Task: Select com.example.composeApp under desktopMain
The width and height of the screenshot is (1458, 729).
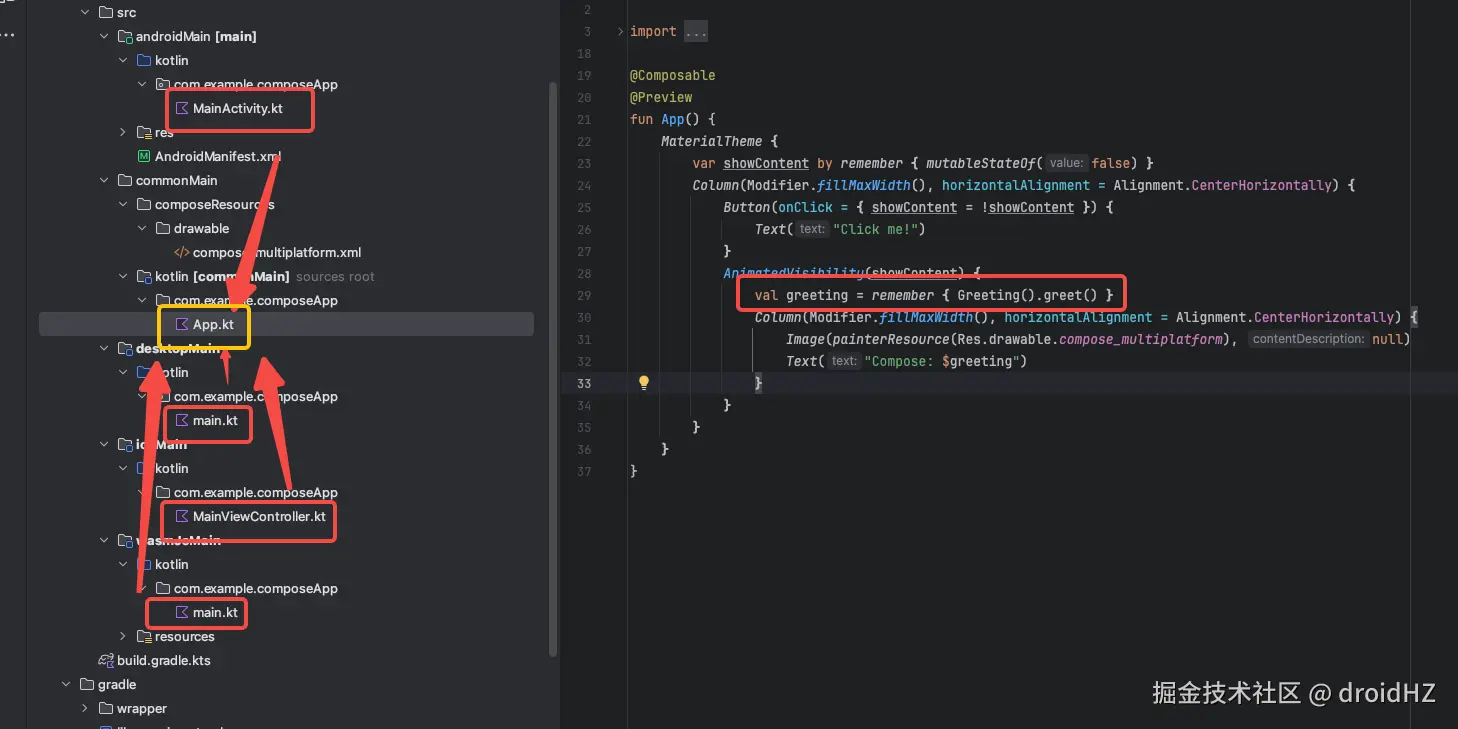Action: (x=255, y=396)
